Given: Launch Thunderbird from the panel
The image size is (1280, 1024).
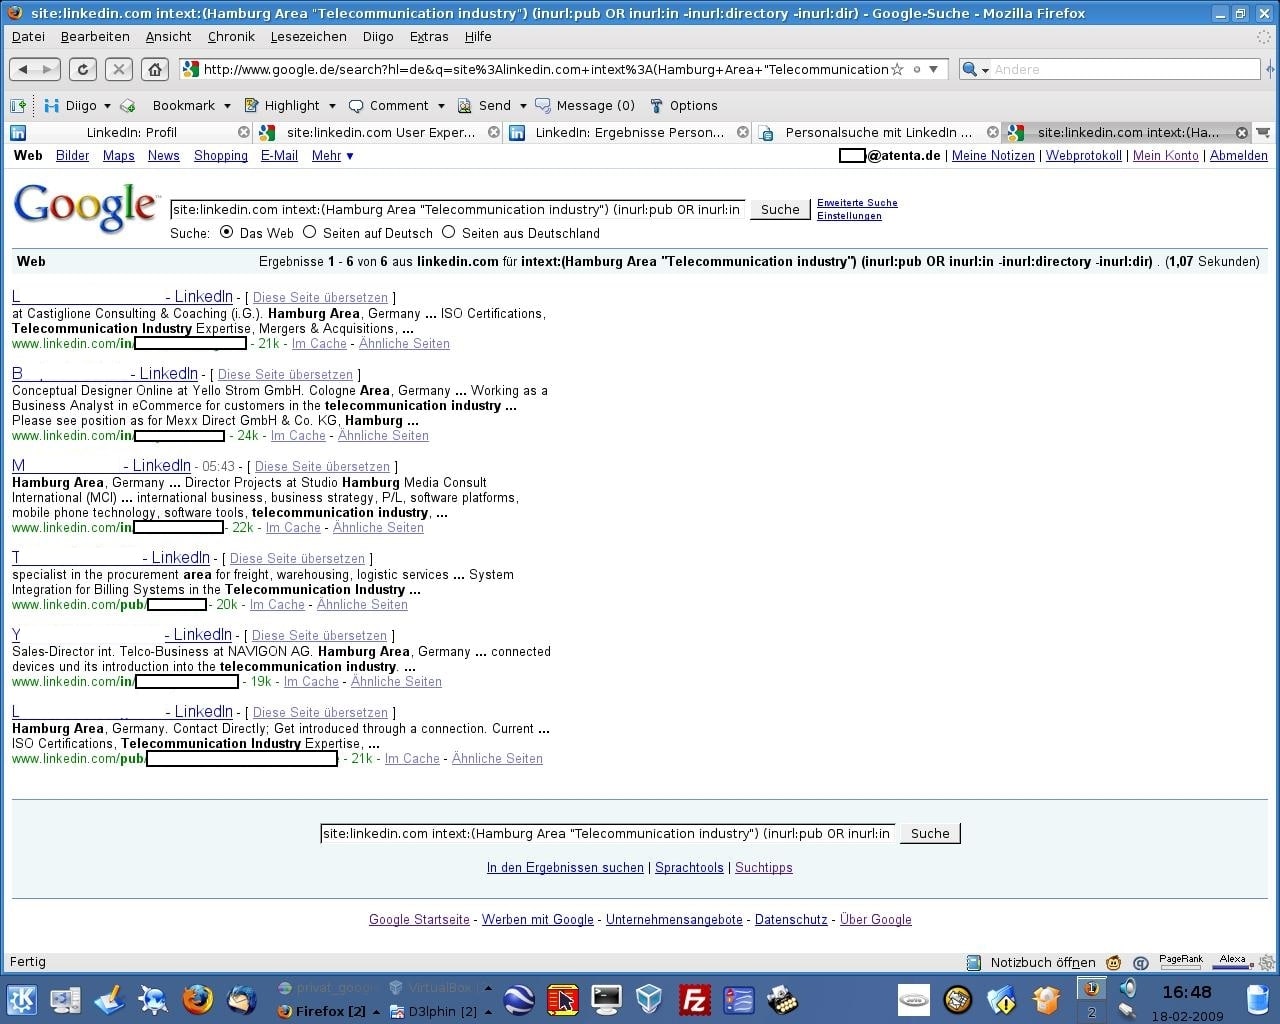Looking at the screenshot, I should pos(242,999).
